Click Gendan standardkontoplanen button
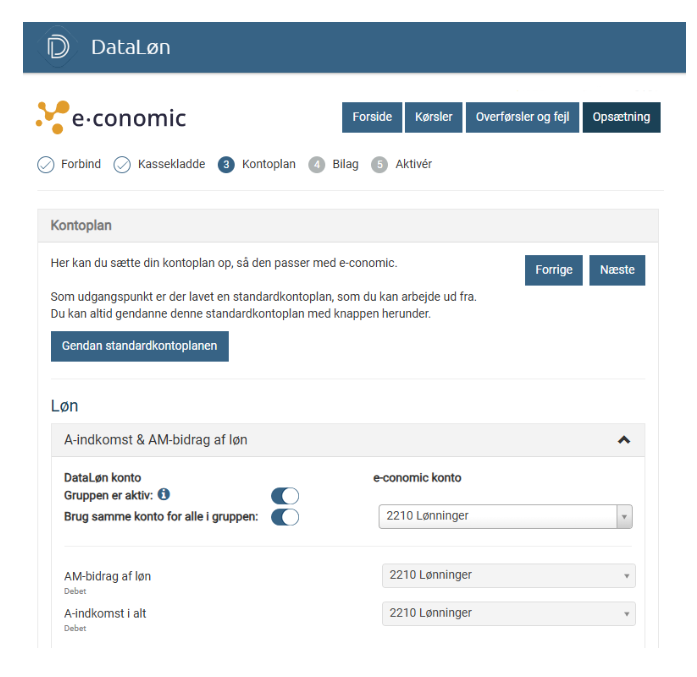Viewport: 697px width, 677px height. pyautogui.click(x=140, y=346)
